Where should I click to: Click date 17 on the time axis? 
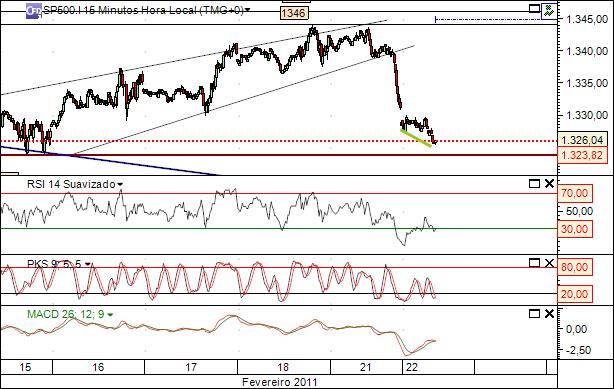tap(191, 367)
